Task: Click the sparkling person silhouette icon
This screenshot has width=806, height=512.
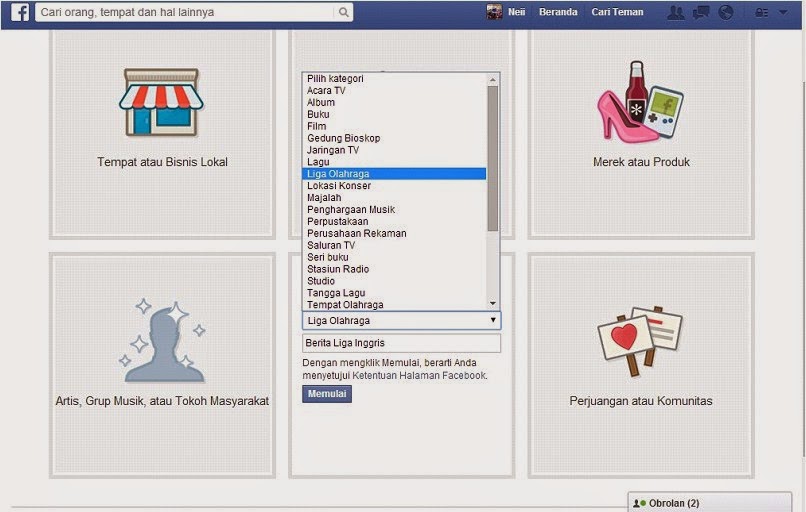Action: click(x=162, y=340)
